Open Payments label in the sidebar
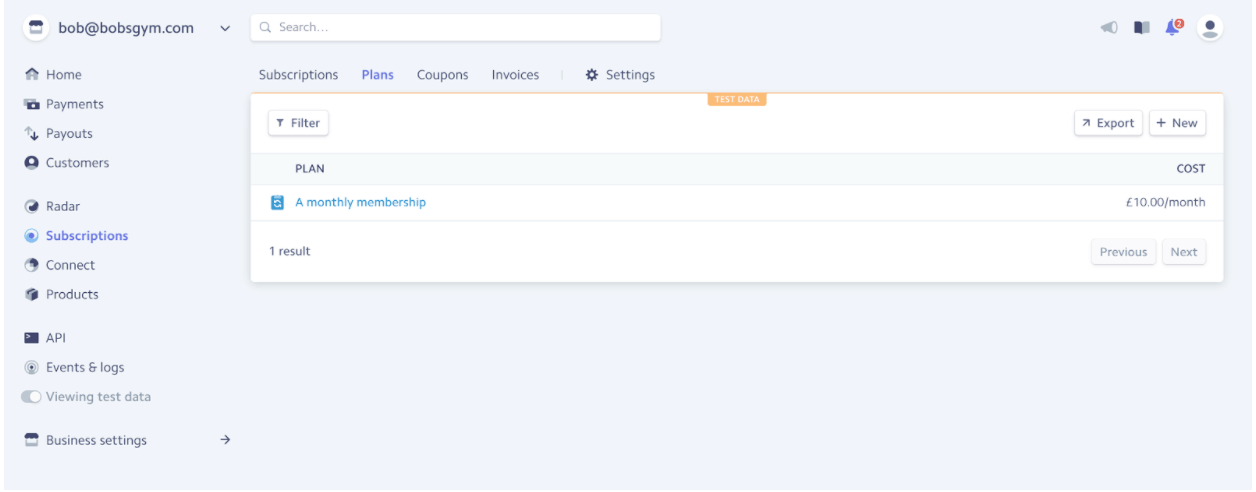Image resolution: width=1256 pixels, height=492 pixels. tap(75, 104)
